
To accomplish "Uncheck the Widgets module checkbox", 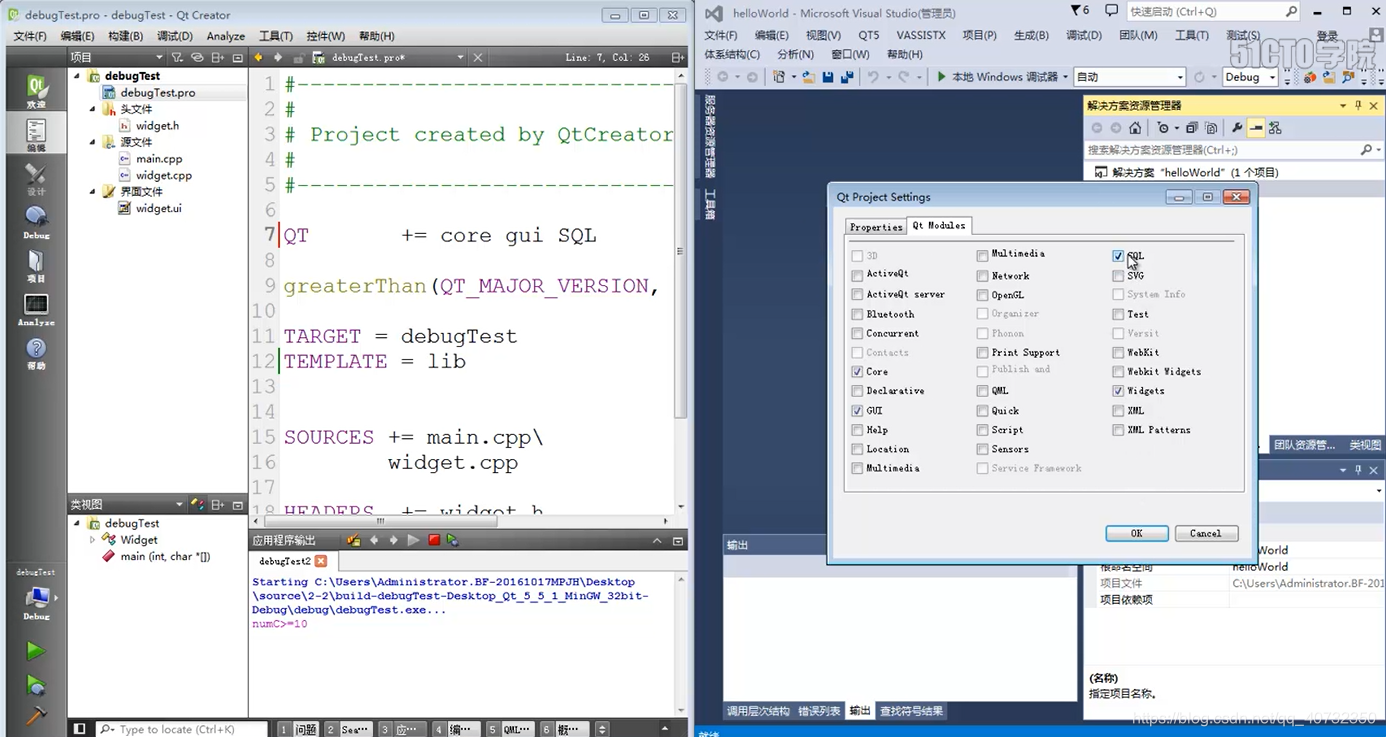I will [1118, 391].
